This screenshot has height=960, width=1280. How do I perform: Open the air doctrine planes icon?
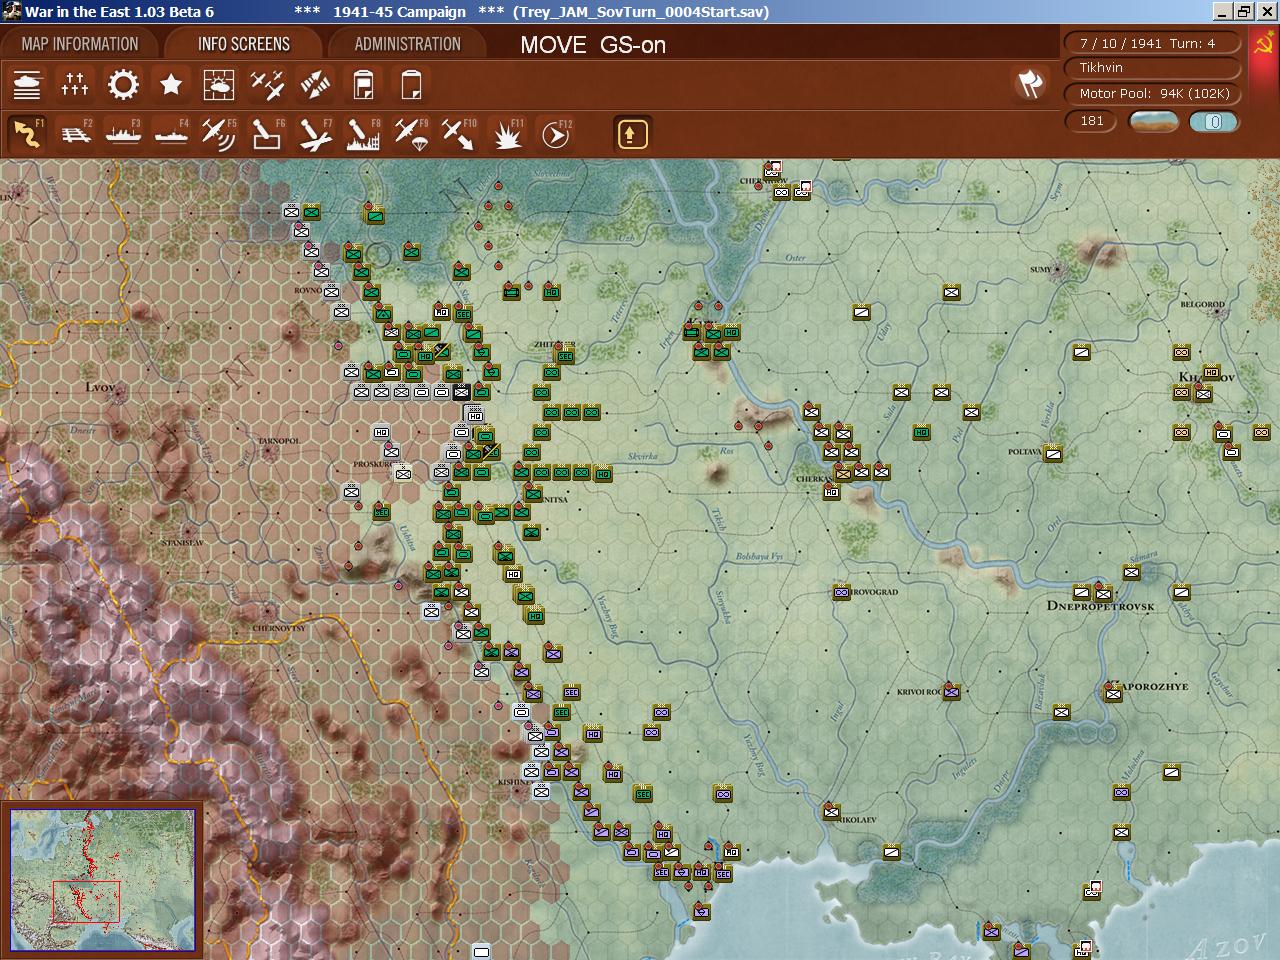[x=267, y=85]
